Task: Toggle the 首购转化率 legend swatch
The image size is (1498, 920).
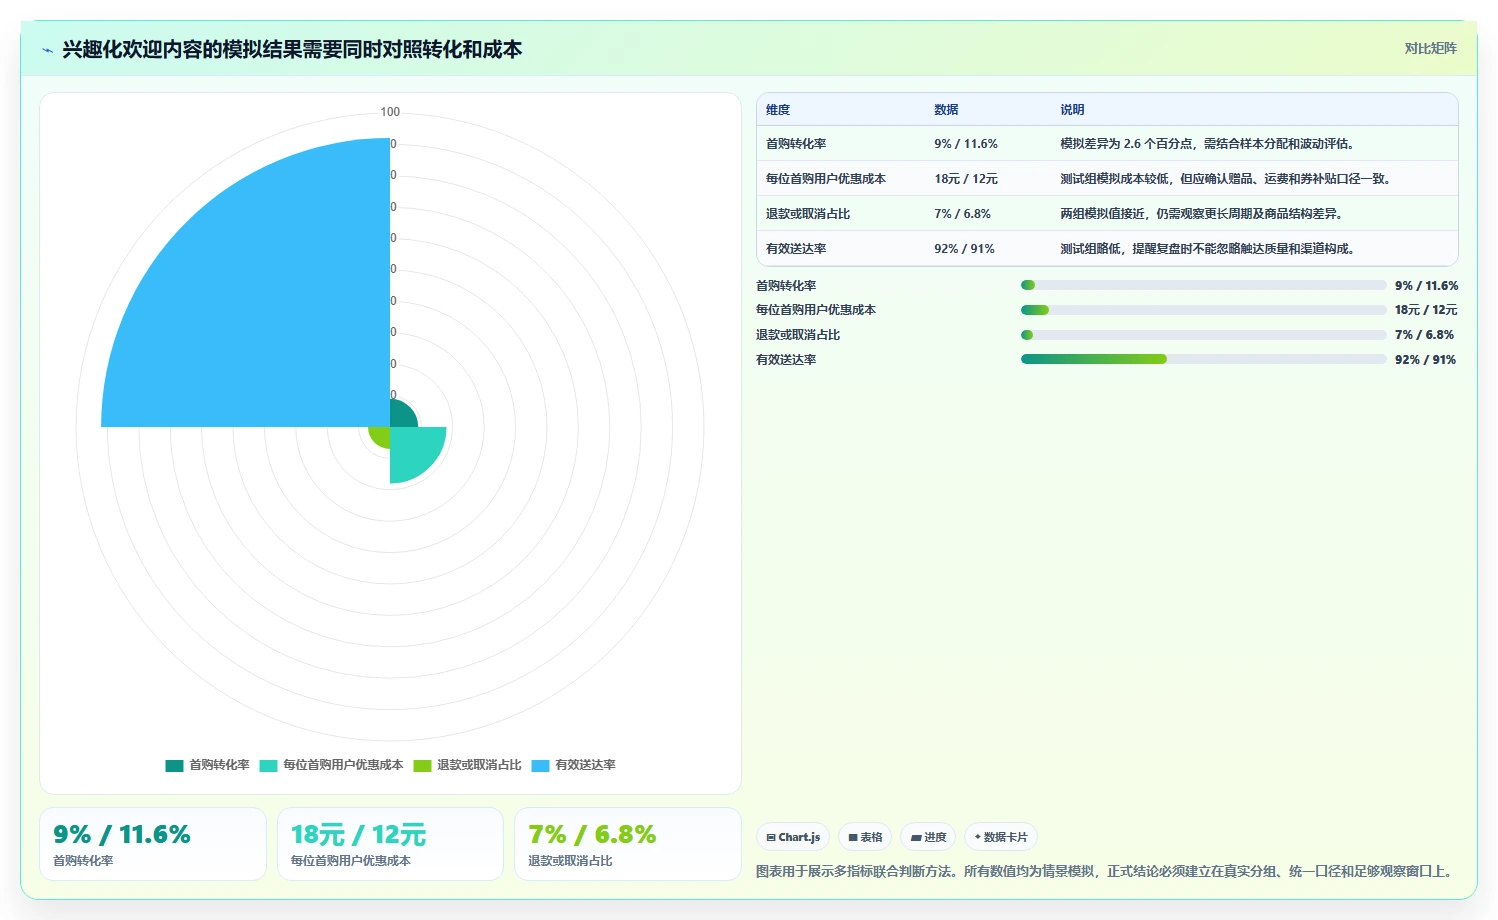Action: coord(174,765)
